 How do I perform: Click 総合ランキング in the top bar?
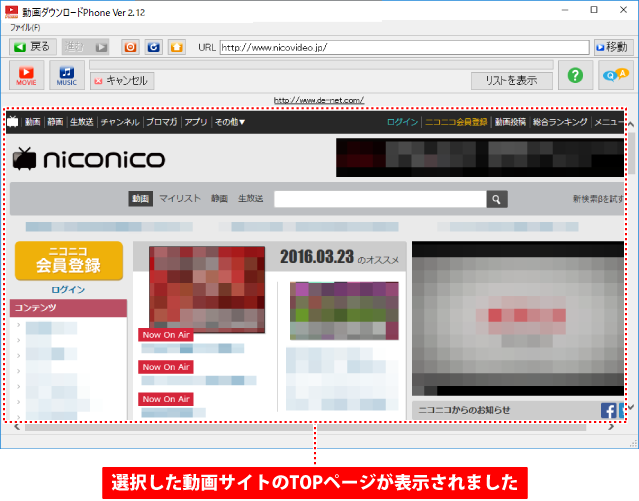(560, 122)
